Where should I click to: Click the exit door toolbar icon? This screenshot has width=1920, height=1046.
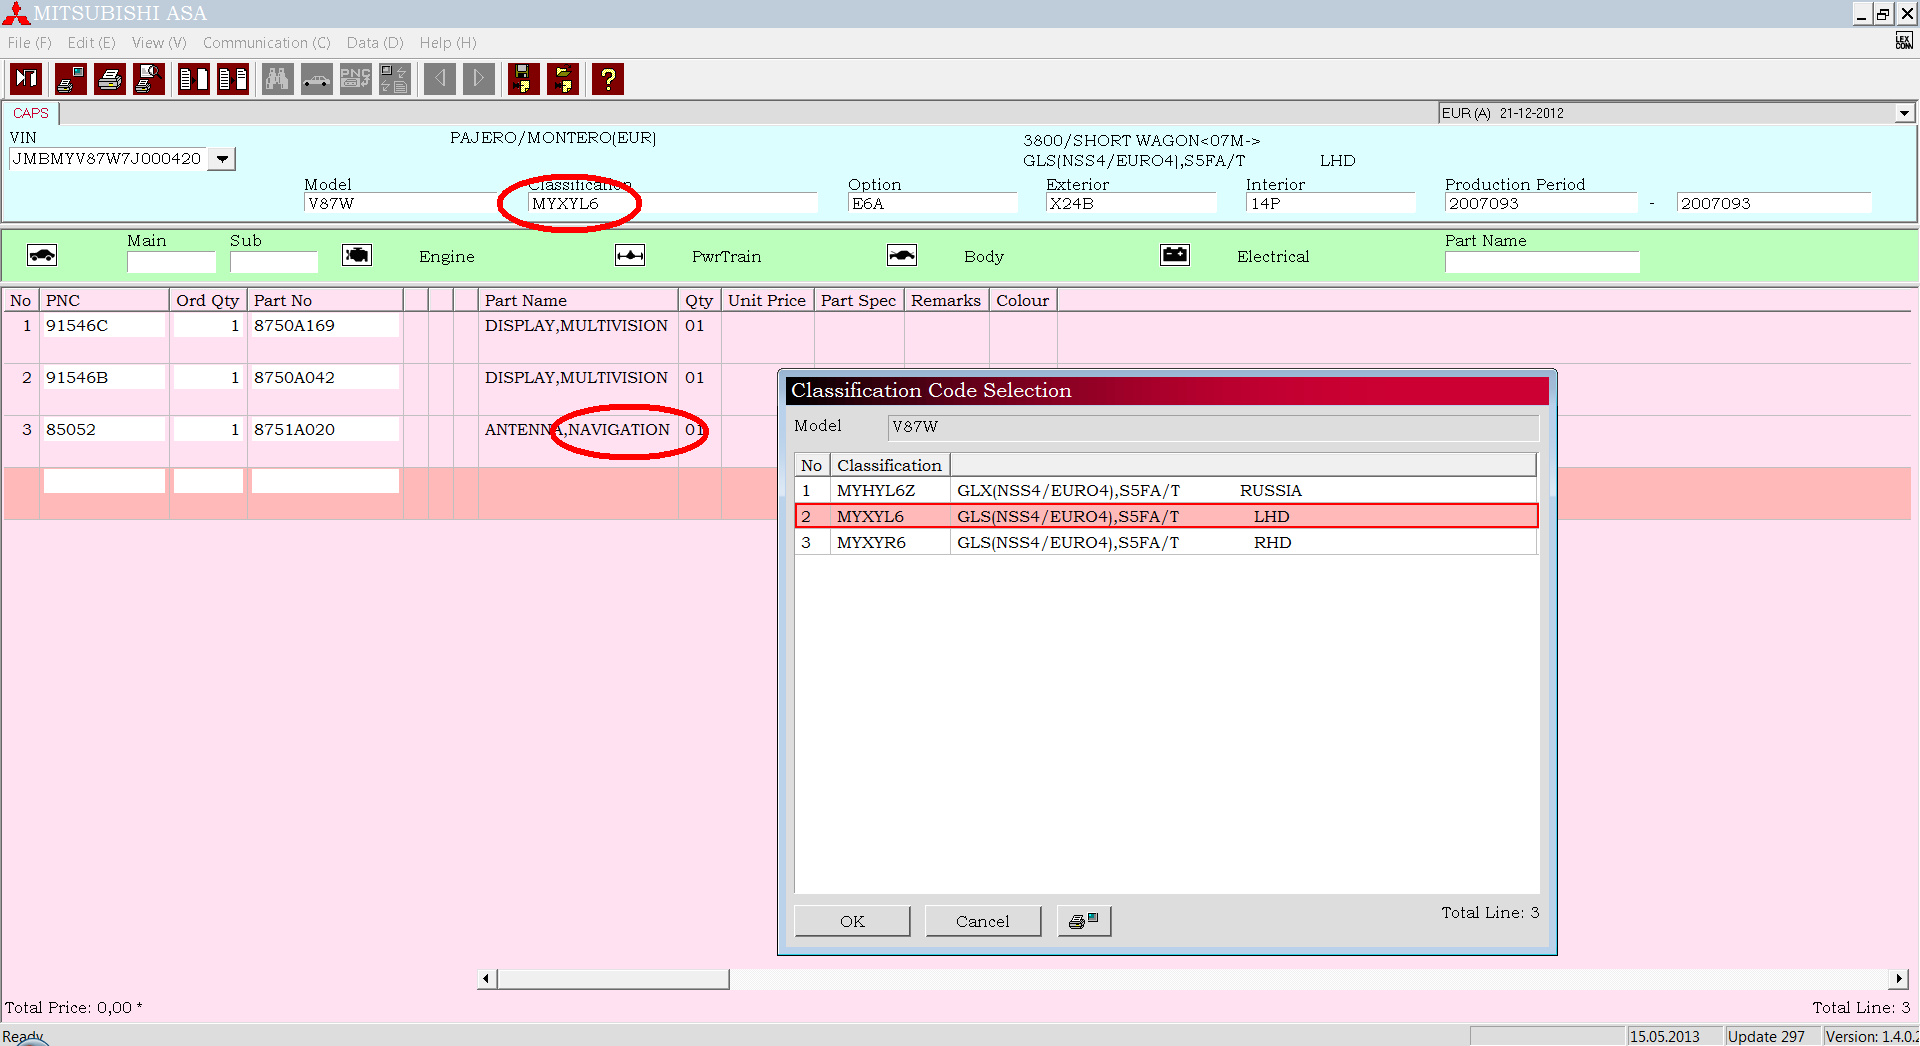click(x=26, y=79)
